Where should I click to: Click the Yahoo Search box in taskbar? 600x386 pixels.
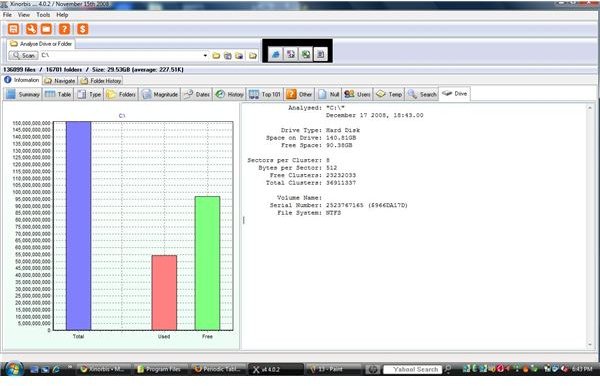(x=412, y=370)
